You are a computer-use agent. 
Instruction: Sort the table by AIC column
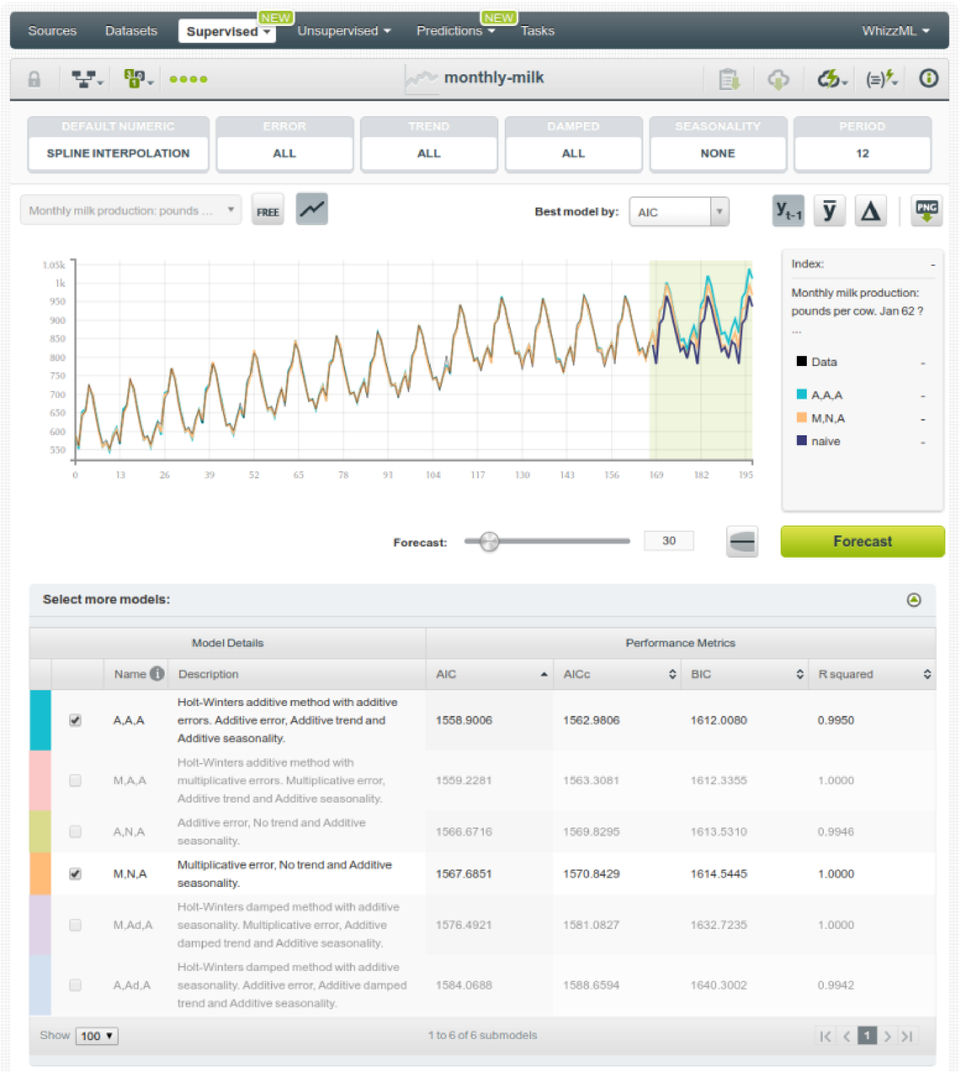490,674
